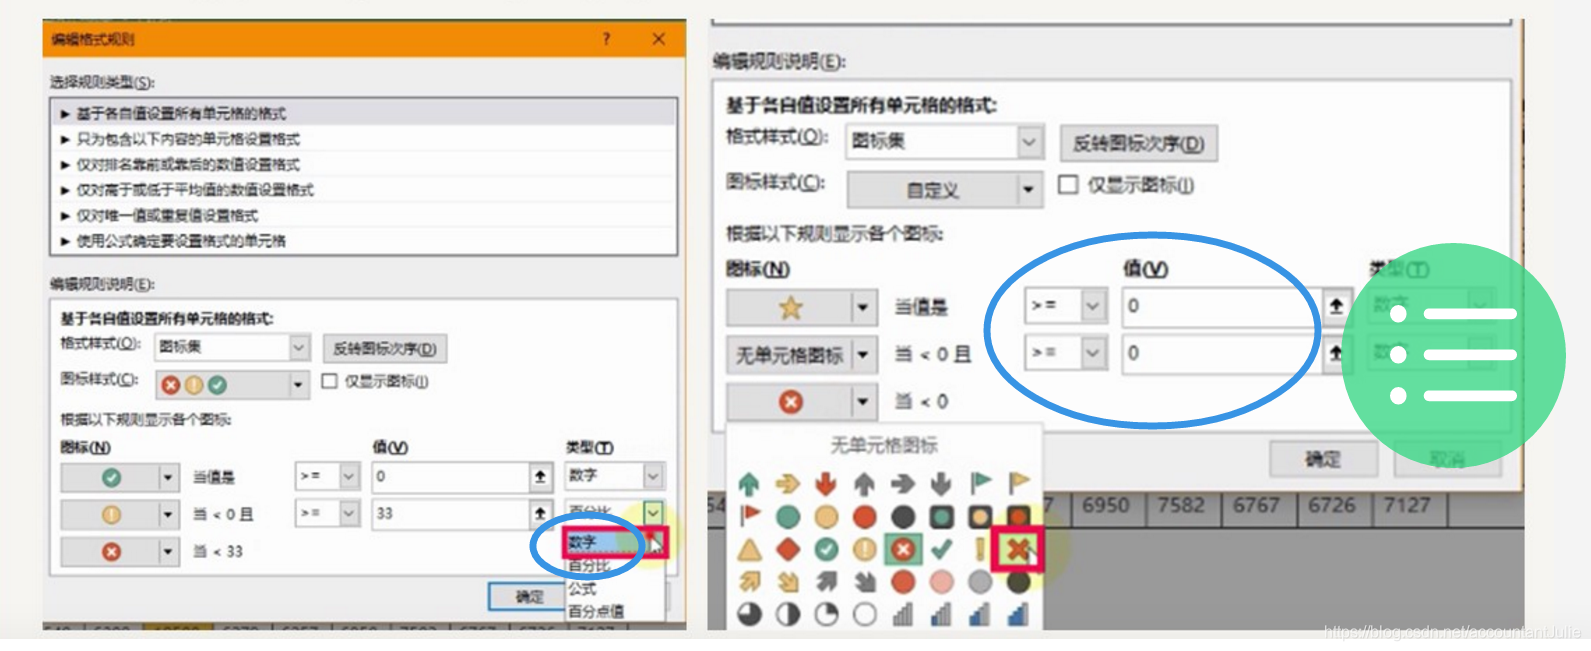
Task: Open green check icon dropdown in left dialog
Action: click(168, 478)
